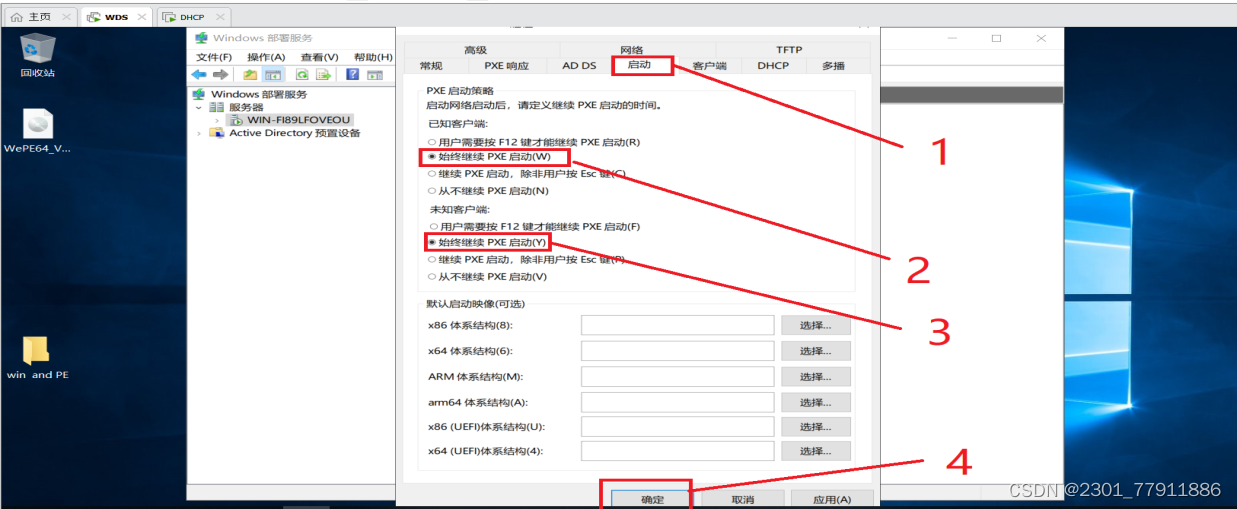Click 选择 for x86 体系结构
This screenshot has width=1237, height=509.
click(816, 326)
